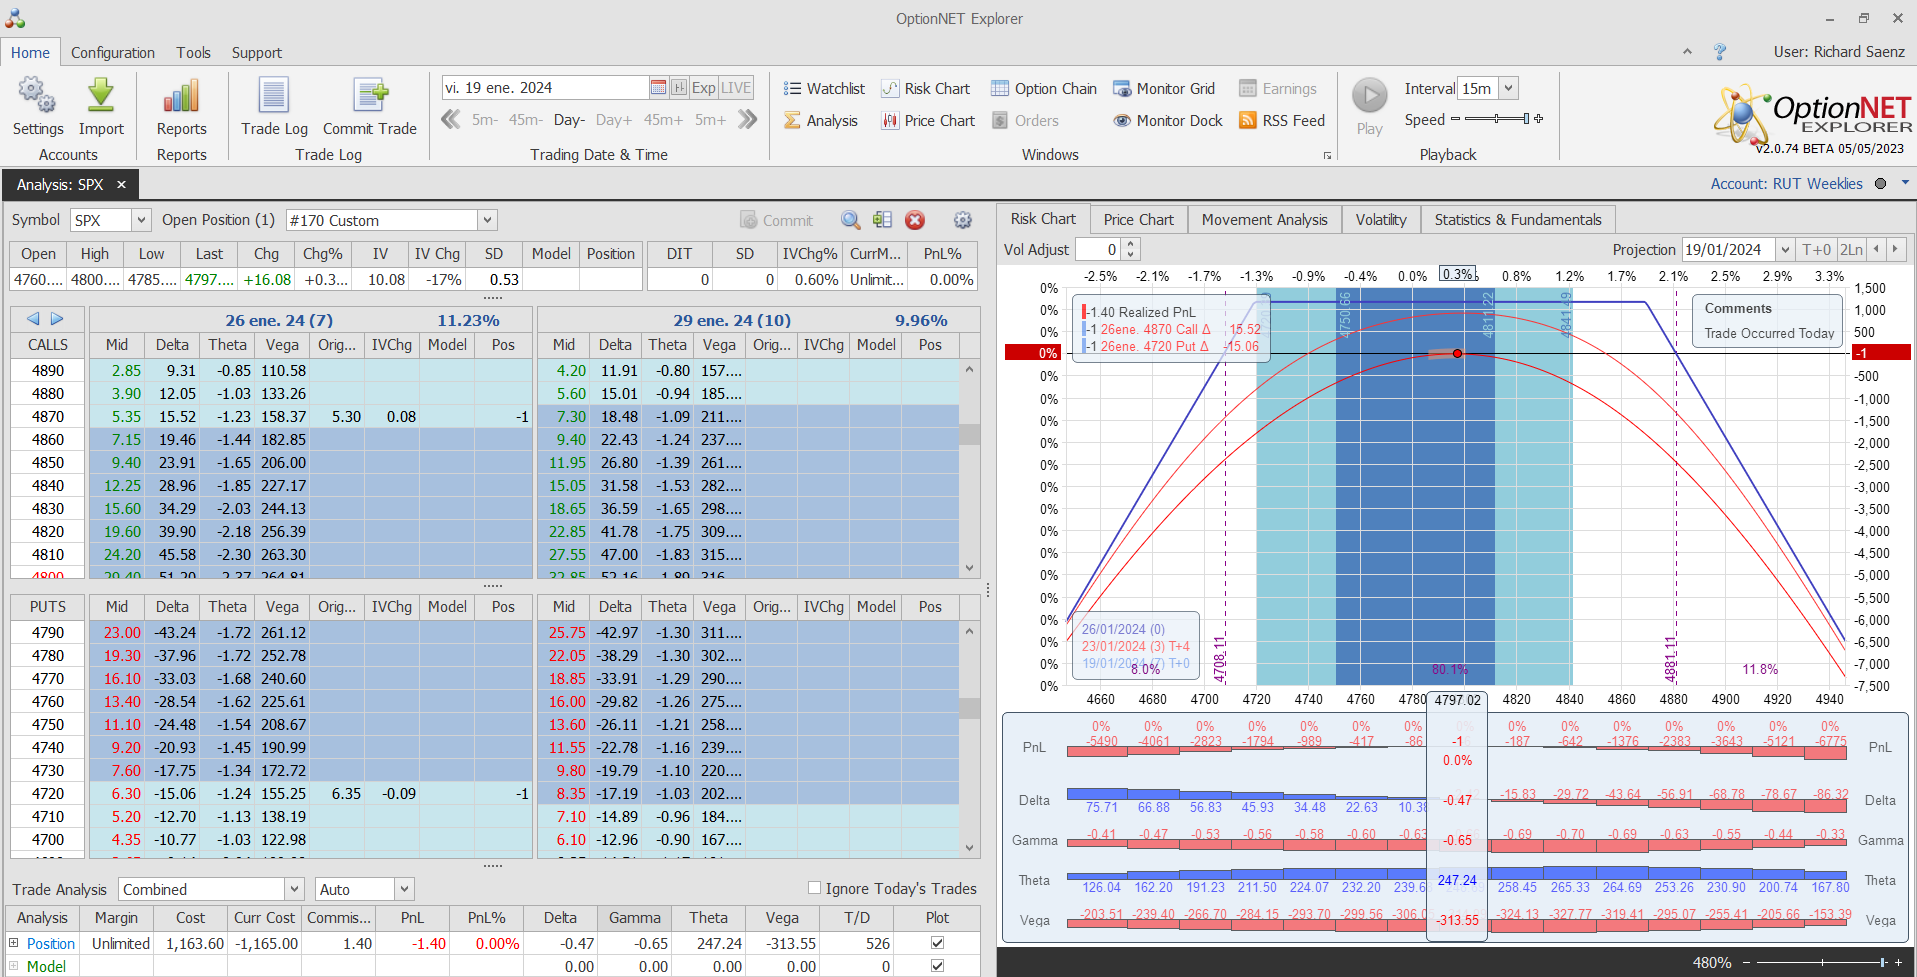Click the LIVE button
Viewport: 1917px width, 977px height.
[736, 88]
